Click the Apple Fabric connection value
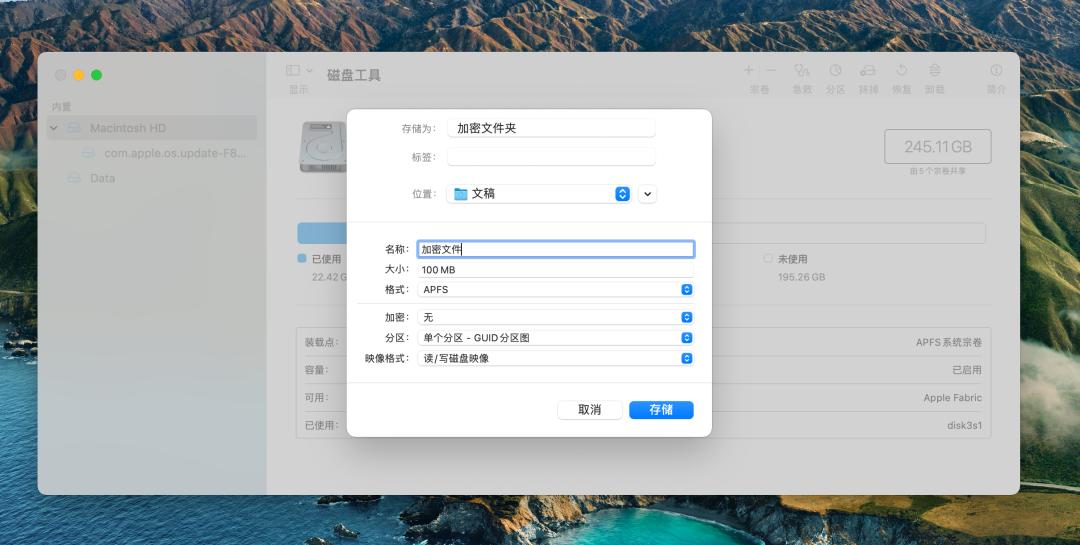Image resolution: width=1080 pixels, height=545 pixels. coord(953,398)
